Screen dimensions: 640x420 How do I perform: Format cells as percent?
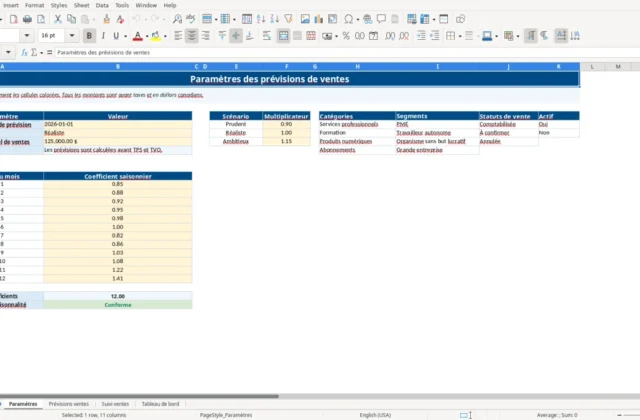coord(346,36)
